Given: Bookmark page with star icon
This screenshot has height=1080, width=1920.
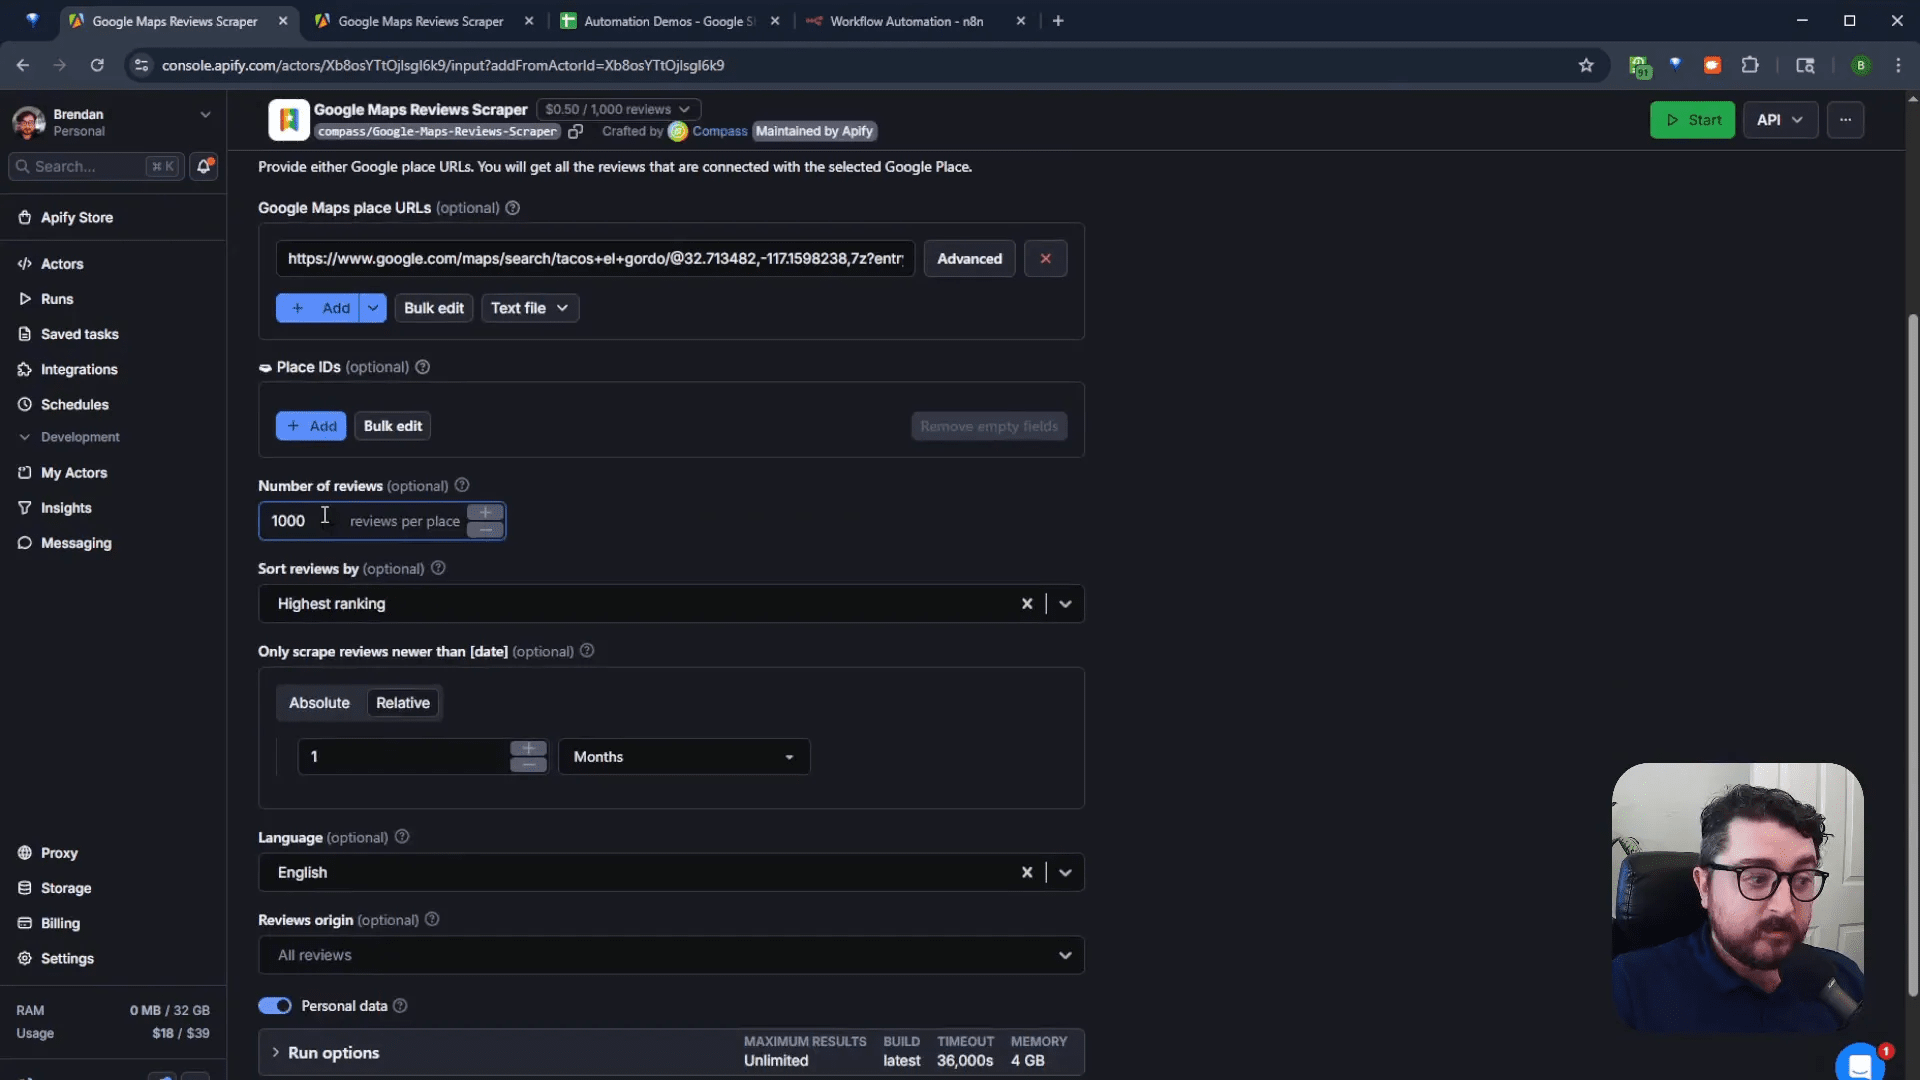Looking at the screenshot, I should coord(1586,65).
